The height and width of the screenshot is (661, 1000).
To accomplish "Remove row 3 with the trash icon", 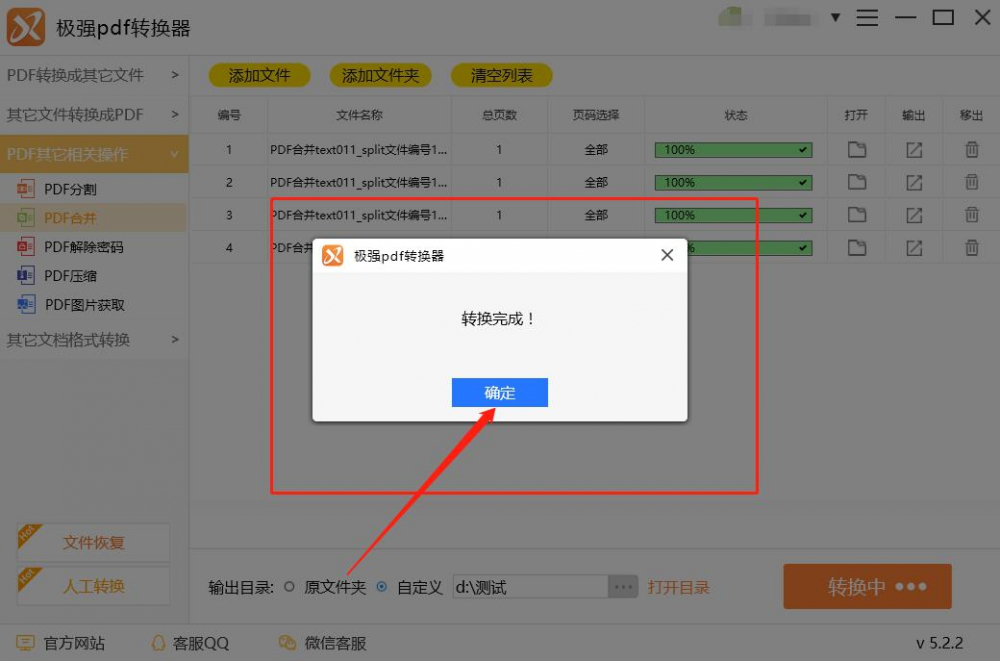I will [x=971, y=215].
